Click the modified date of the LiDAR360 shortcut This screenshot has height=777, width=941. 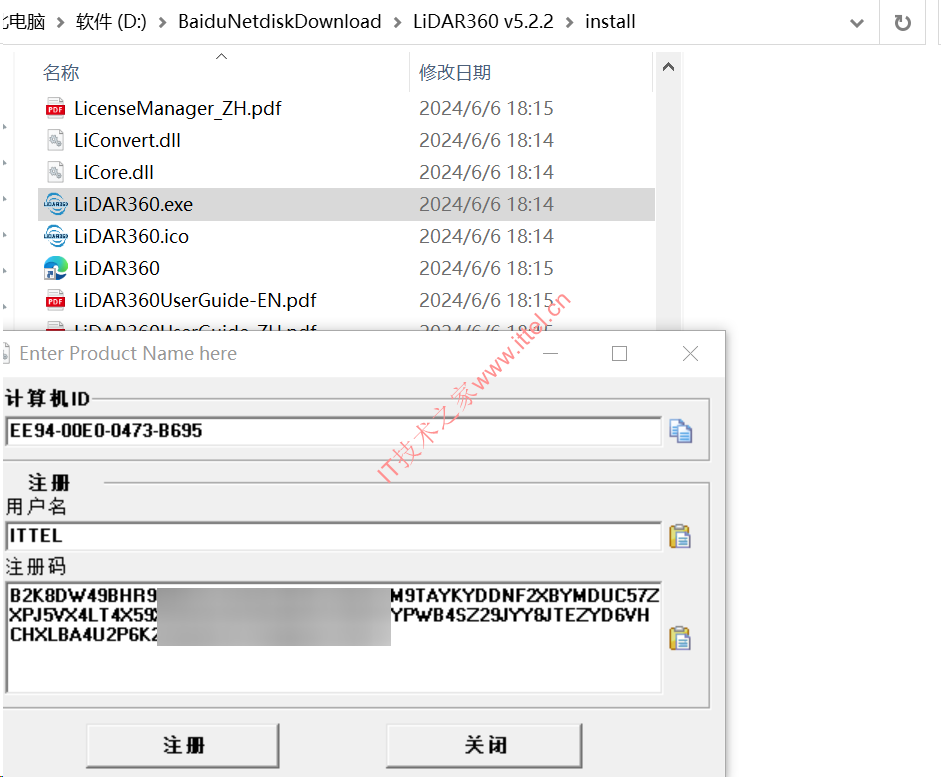(x=486, y=268)
